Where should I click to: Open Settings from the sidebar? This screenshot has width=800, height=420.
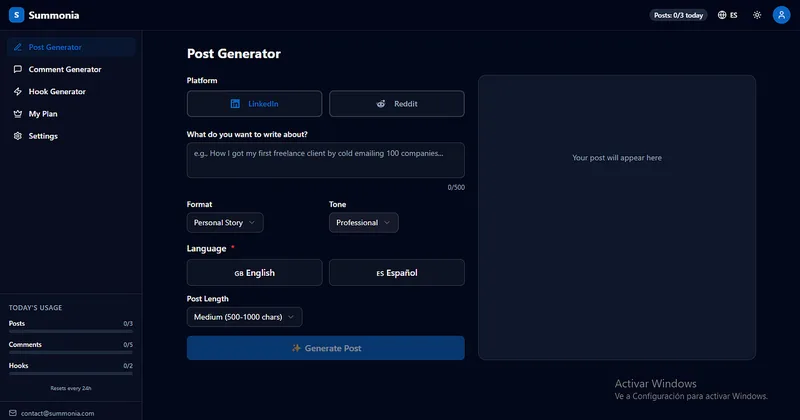point(71,136)
